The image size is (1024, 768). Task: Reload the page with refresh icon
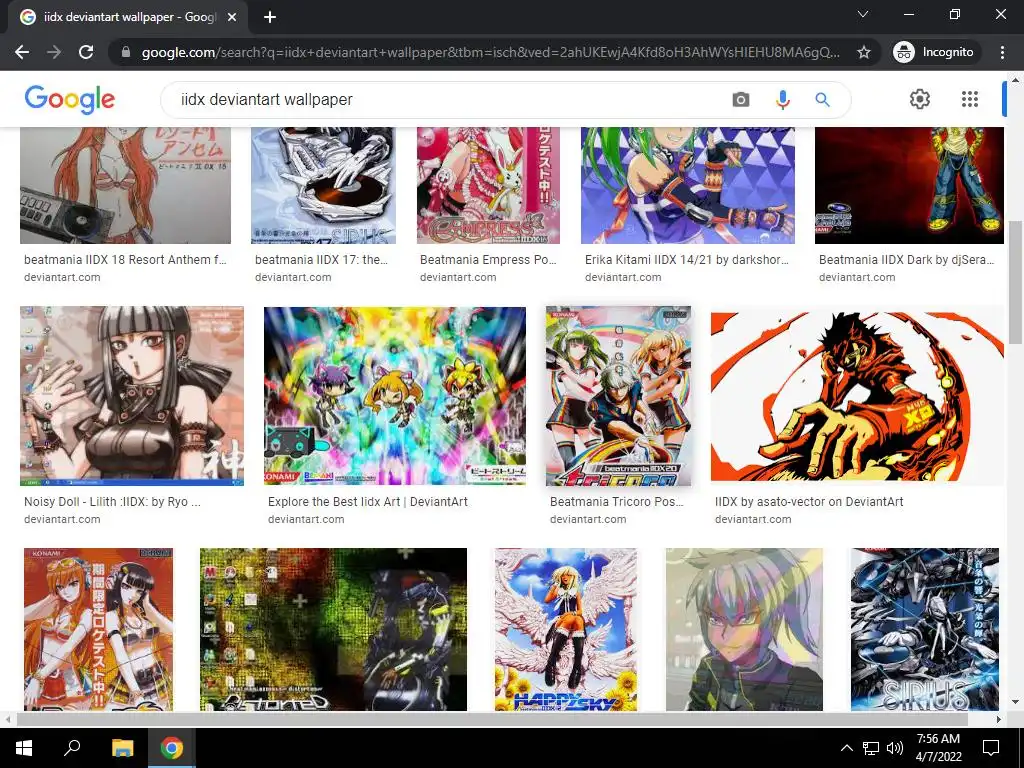pyautogui.click(x=86, y=52)
